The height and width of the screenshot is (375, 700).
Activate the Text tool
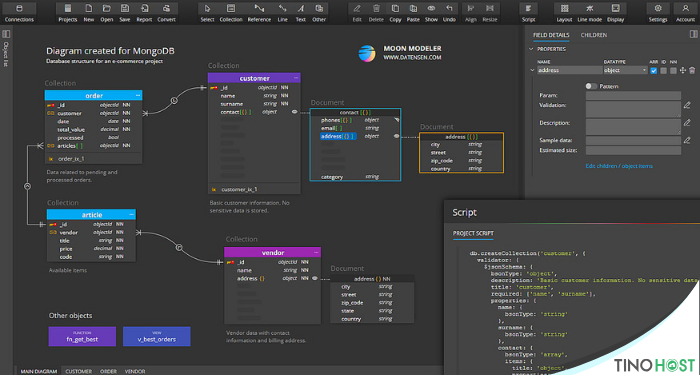tap(301, 8)
